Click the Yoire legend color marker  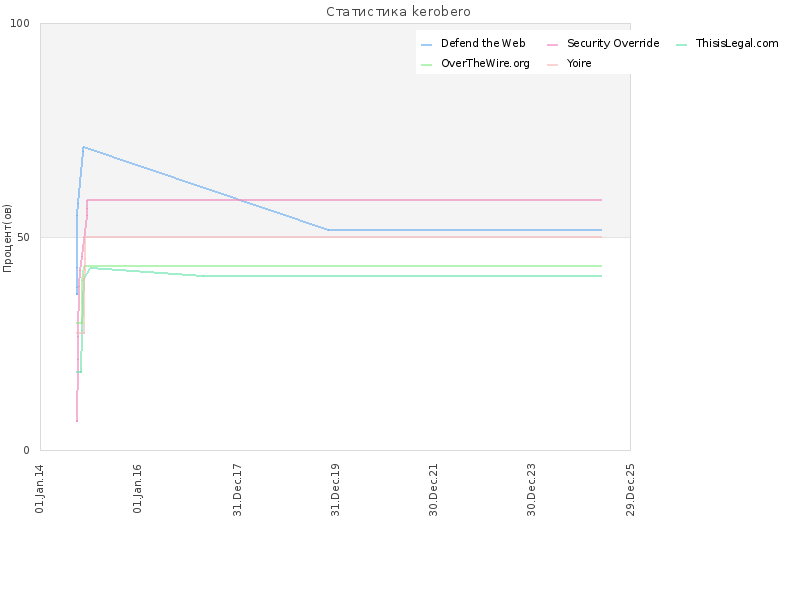click(x=553, y=65)
